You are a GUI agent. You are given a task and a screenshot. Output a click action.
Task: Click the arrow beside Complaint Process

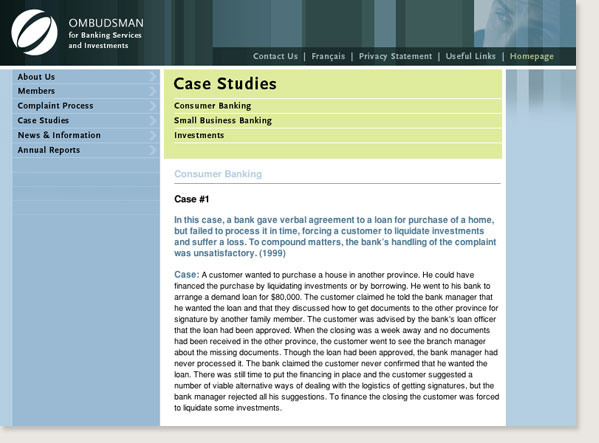click(153, 106)
